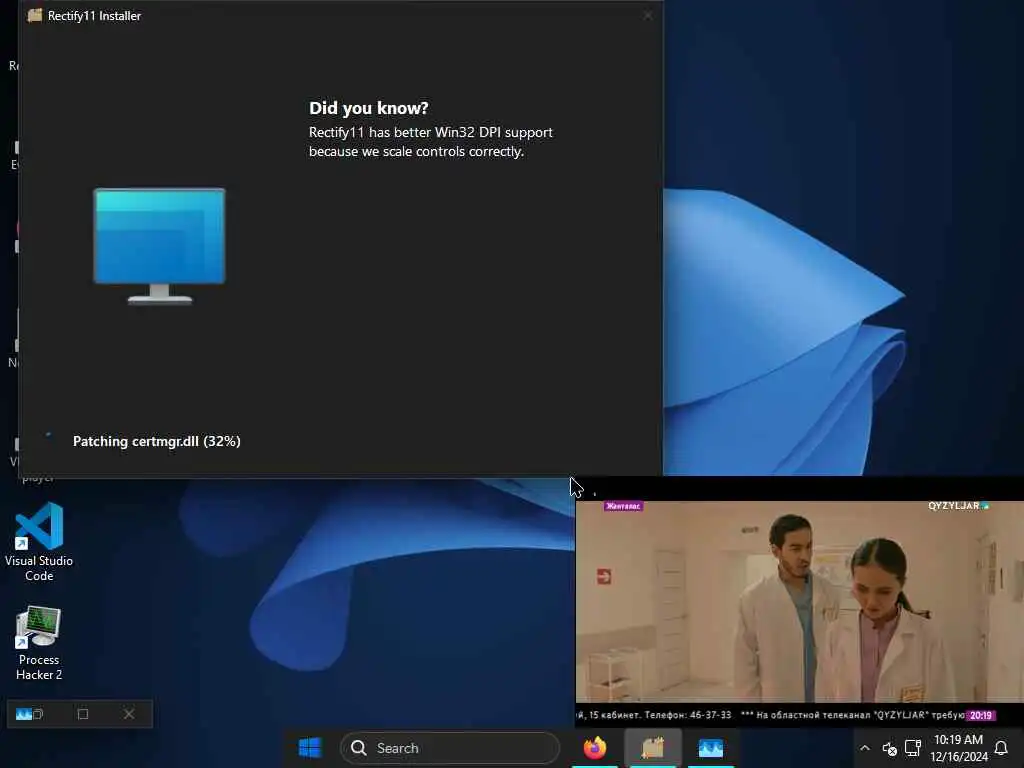
Task: Click the small window's app icon
Action: click(24, 714)
